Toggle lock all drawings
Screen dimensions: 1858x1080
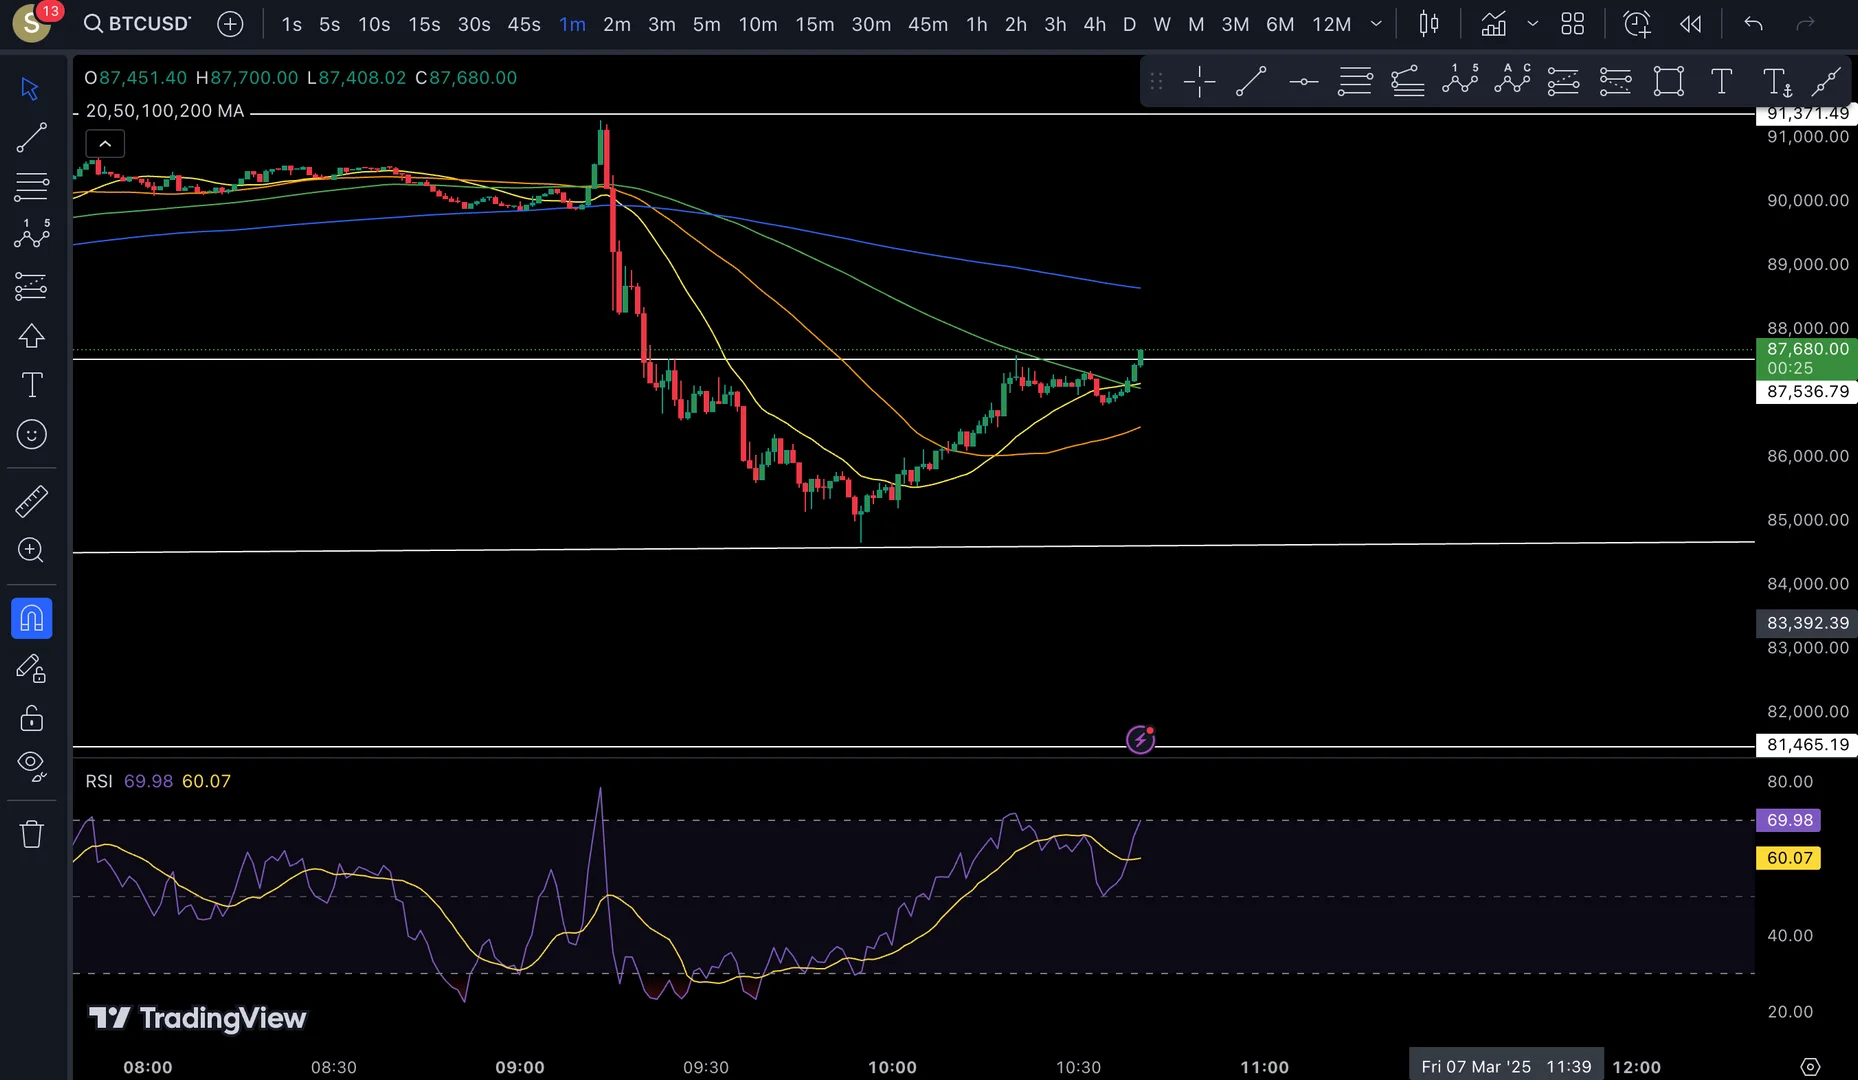(x=31, y=718)
